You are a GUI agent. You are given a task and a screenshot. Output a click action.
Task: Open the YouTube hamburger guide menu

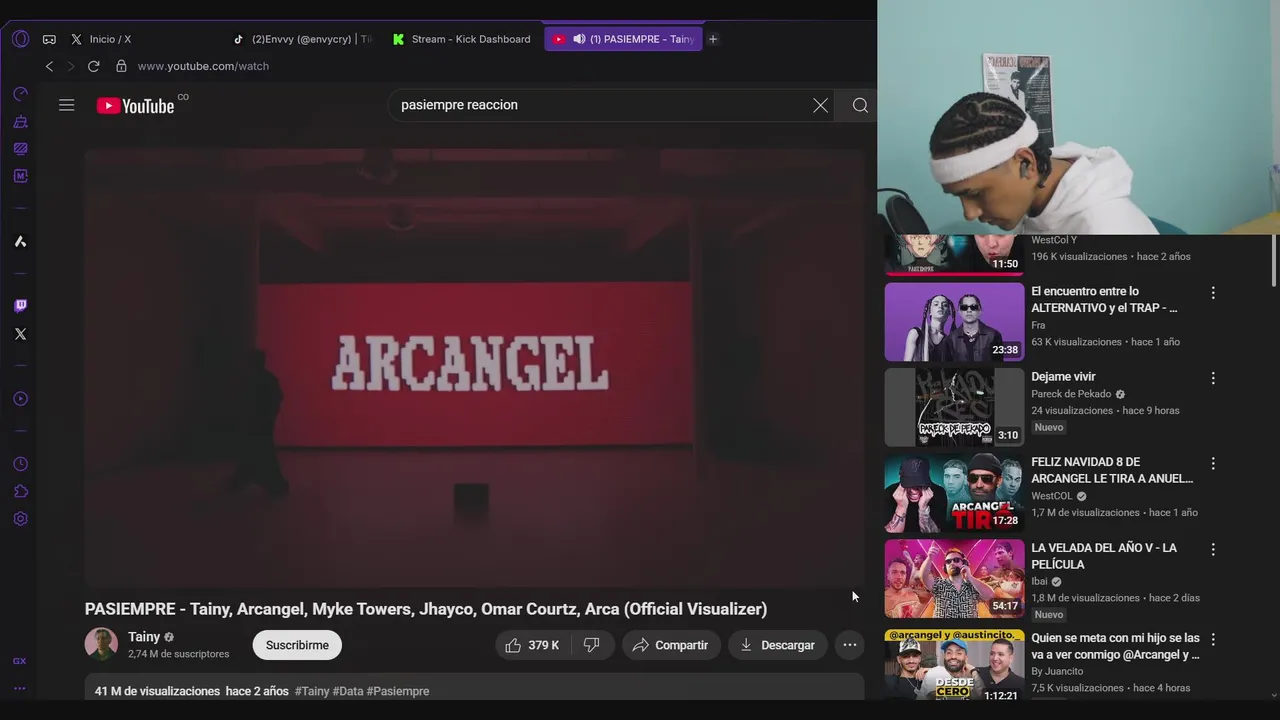[x=67, y=105]
